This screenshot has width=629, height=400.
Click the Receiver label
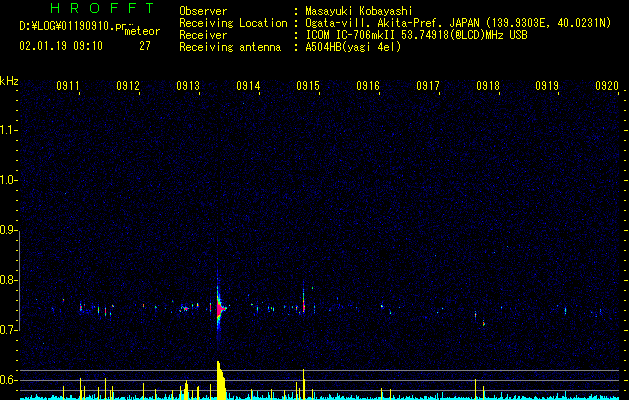pyautogui.click(x=203, y=35)
